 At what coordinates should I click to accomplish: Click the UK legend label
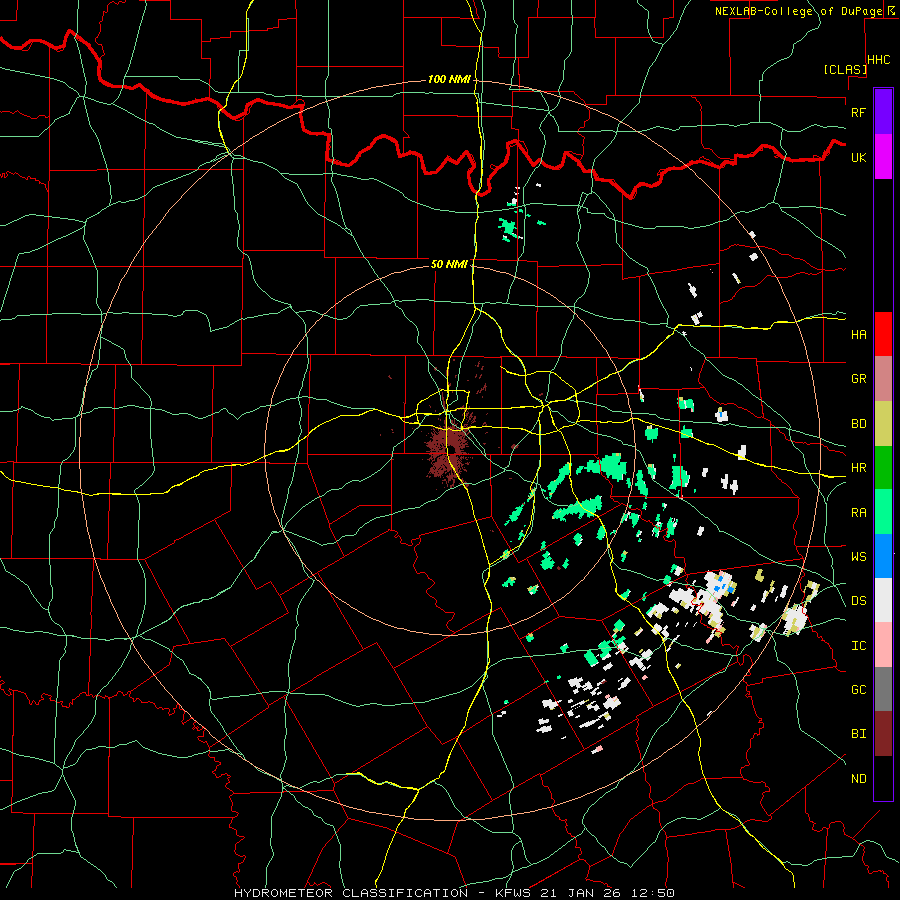[858, 157]
